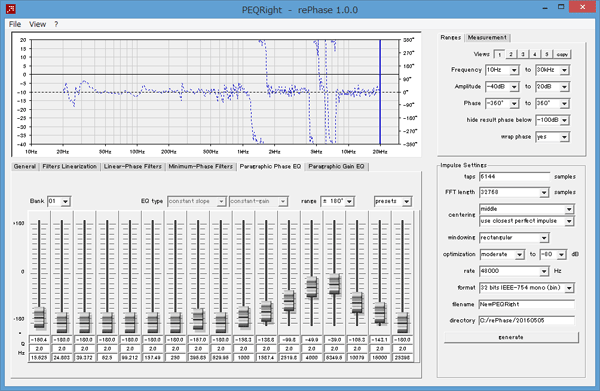Click the taps input field
The image size is (600, 391).
pos(514,177)
